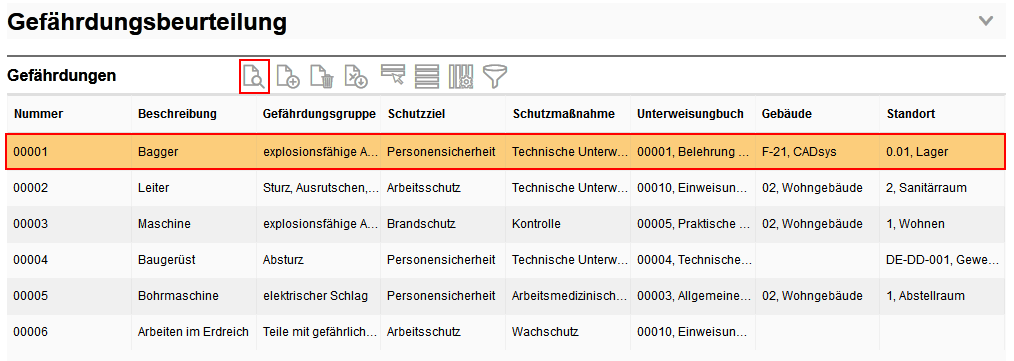Image resolution: width=1014 pixels, height=361 pixels.
Task: Select the row numbered 00003
Action: click(x=506, y=224)
